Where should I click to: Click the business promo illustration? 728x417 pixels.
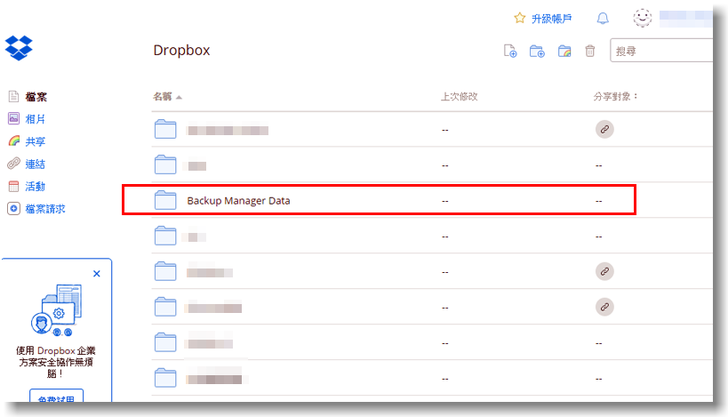56,310
